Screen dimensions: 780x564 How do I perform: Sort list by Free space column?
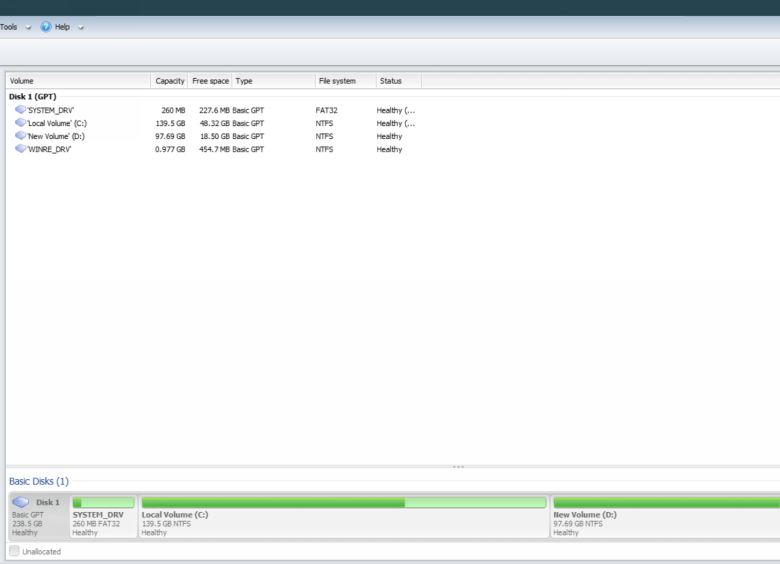point(210,81)
